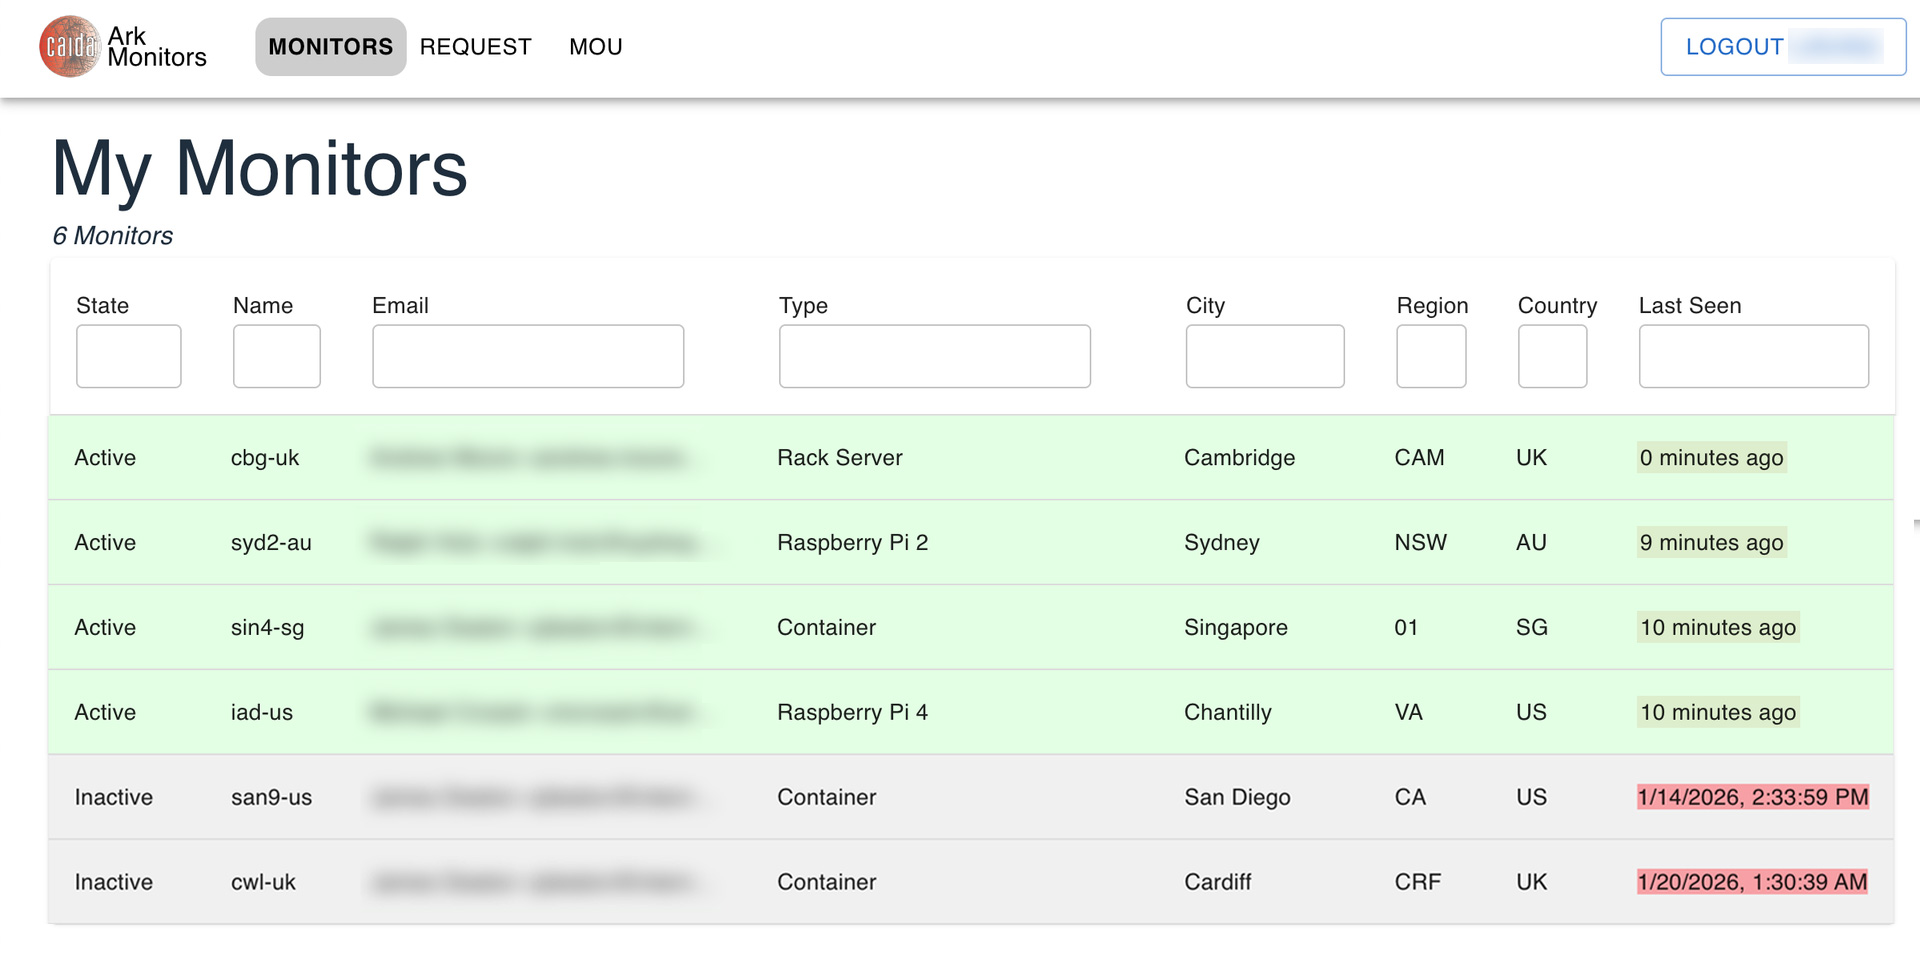Click the SG country cell
Image resolution: width=1920 pixels, height=956 pixels.
tap(1532, 628)
